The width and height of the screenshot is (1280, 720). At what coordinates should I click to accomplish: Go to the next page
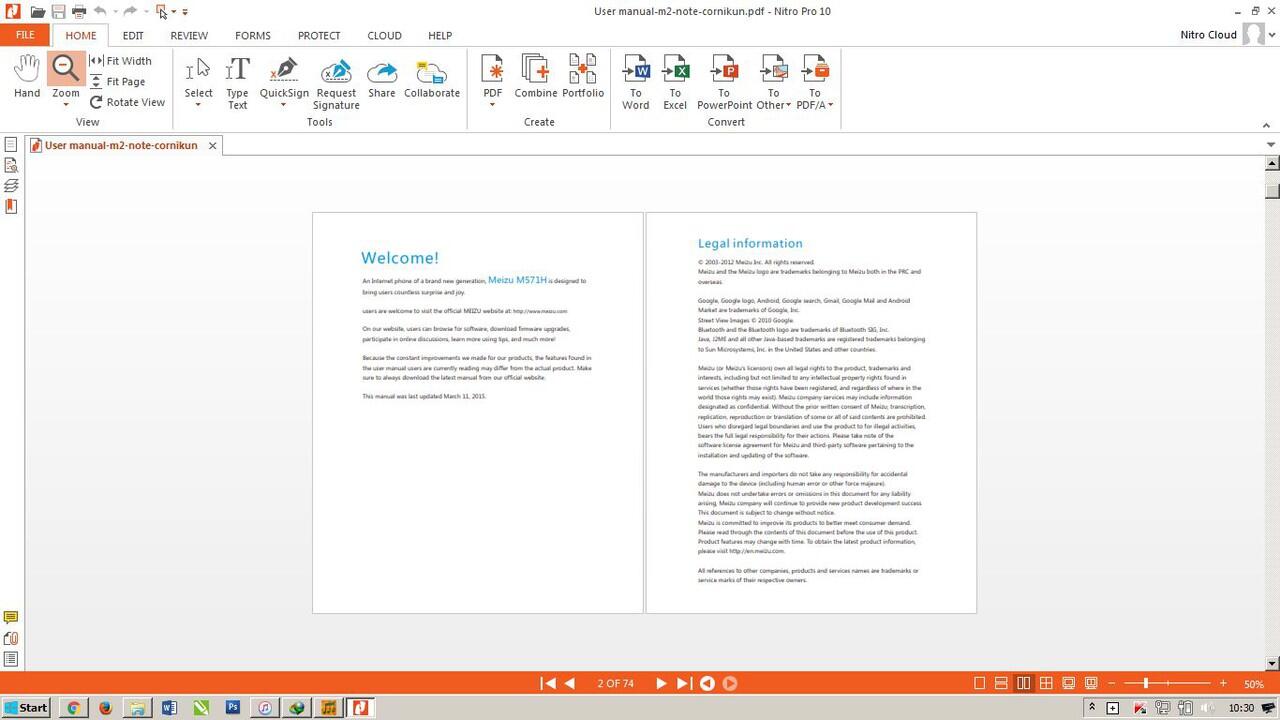coord(661,683)
